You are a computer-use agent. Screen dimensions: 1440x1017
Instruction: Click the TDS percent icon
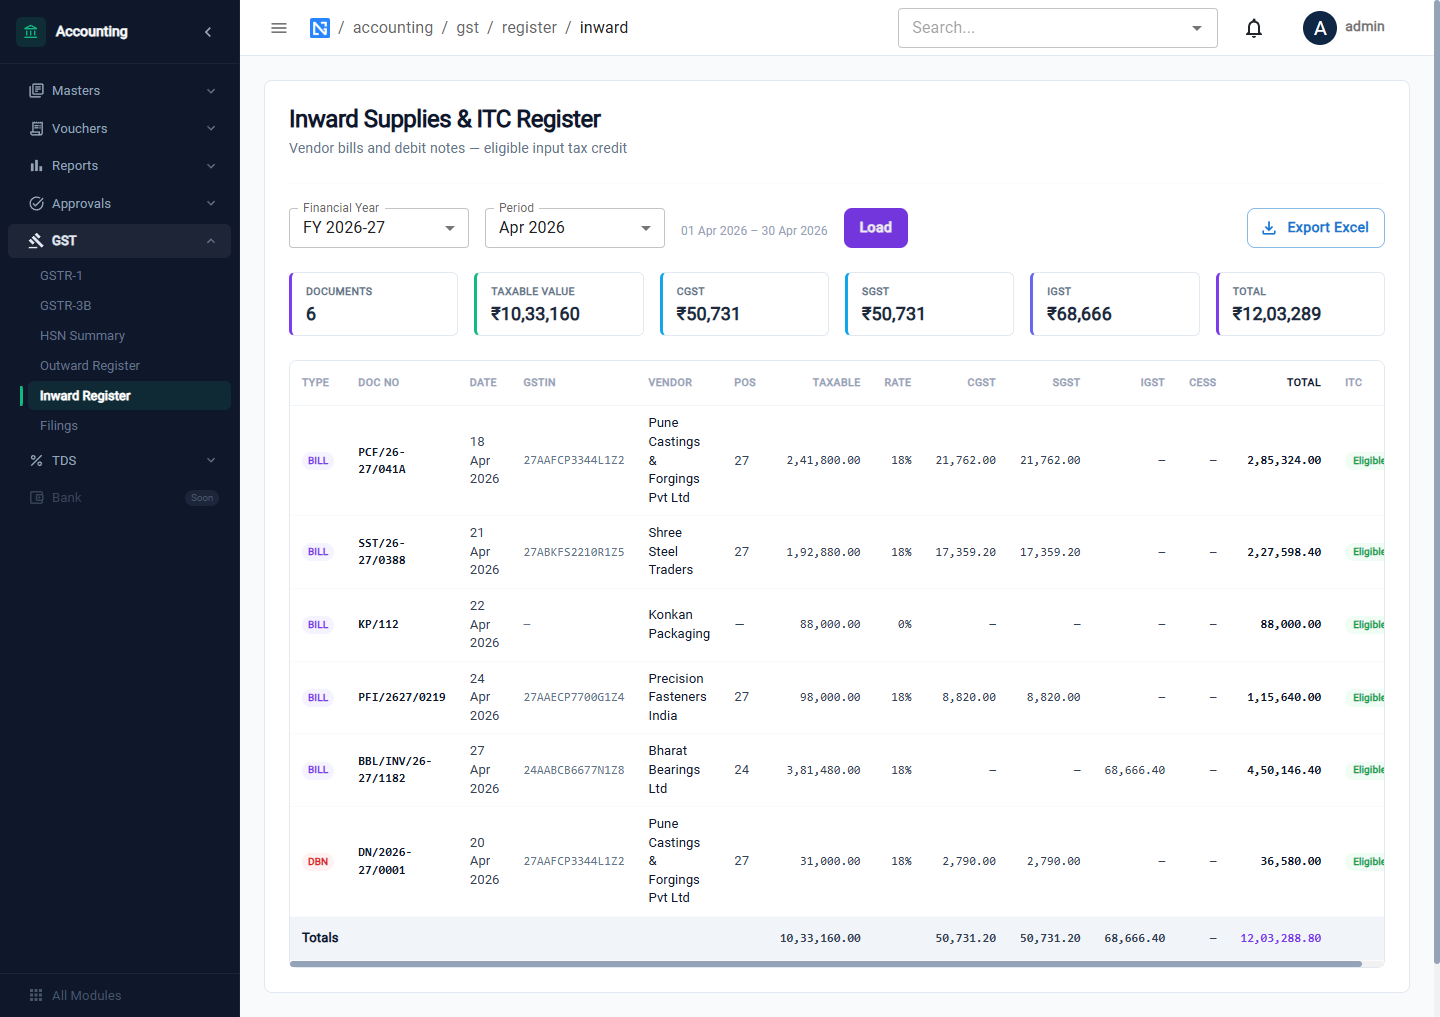[x=36, y=460]
